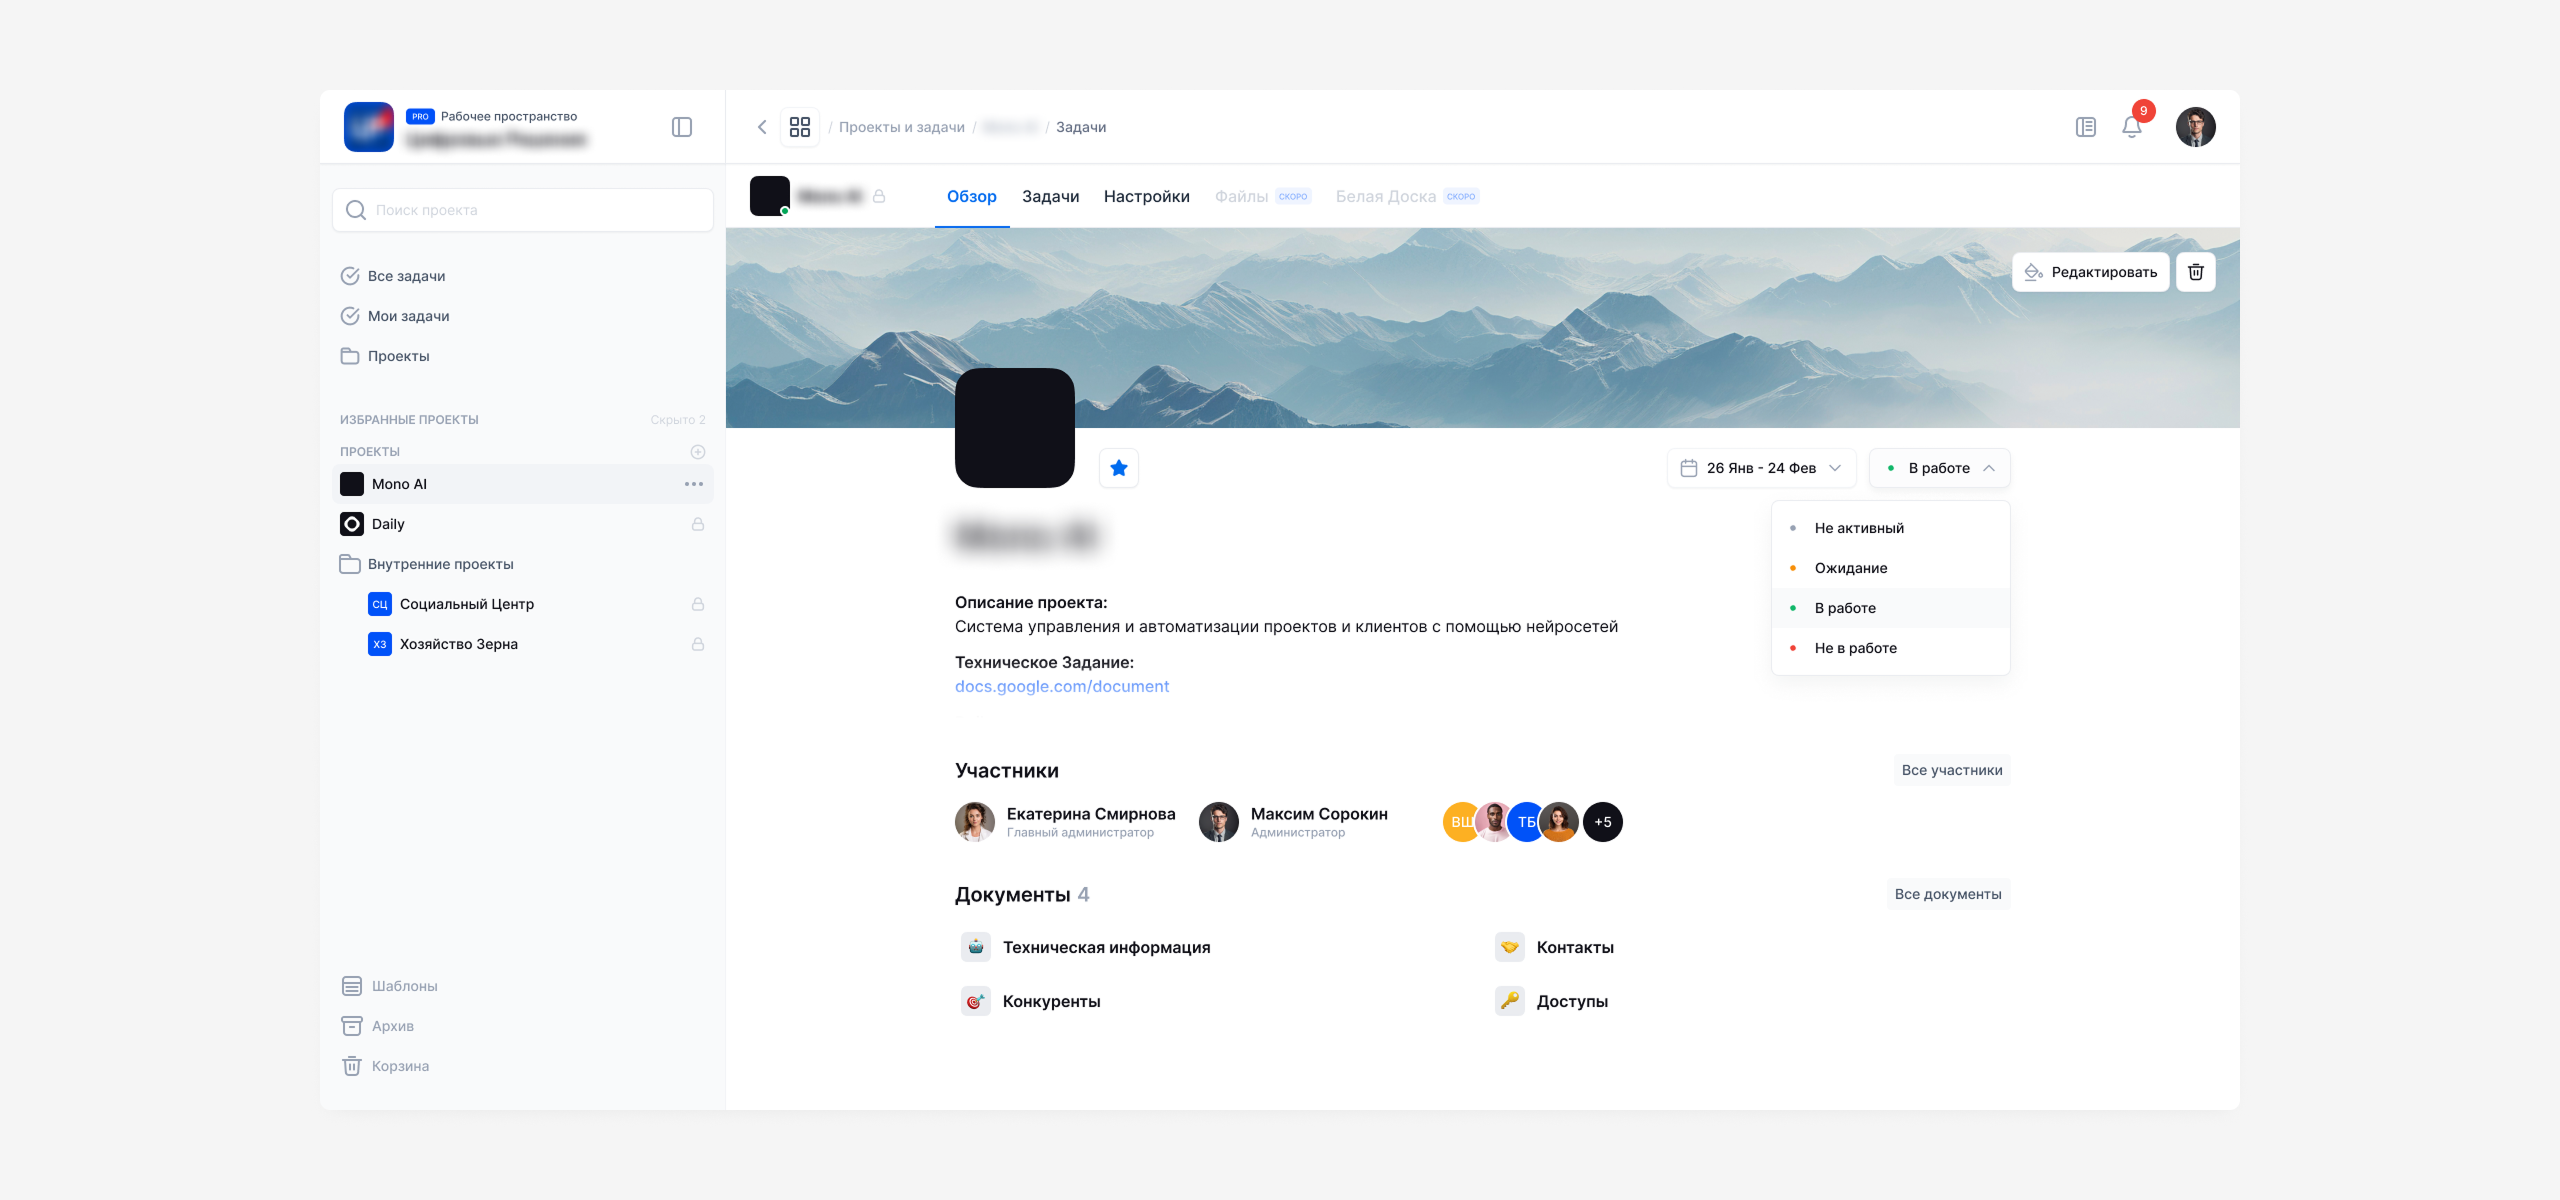The height and width of the screenshot is (1200, 2560).
Task: Collapse the sidebar panel icon
Action: (682, 127)
